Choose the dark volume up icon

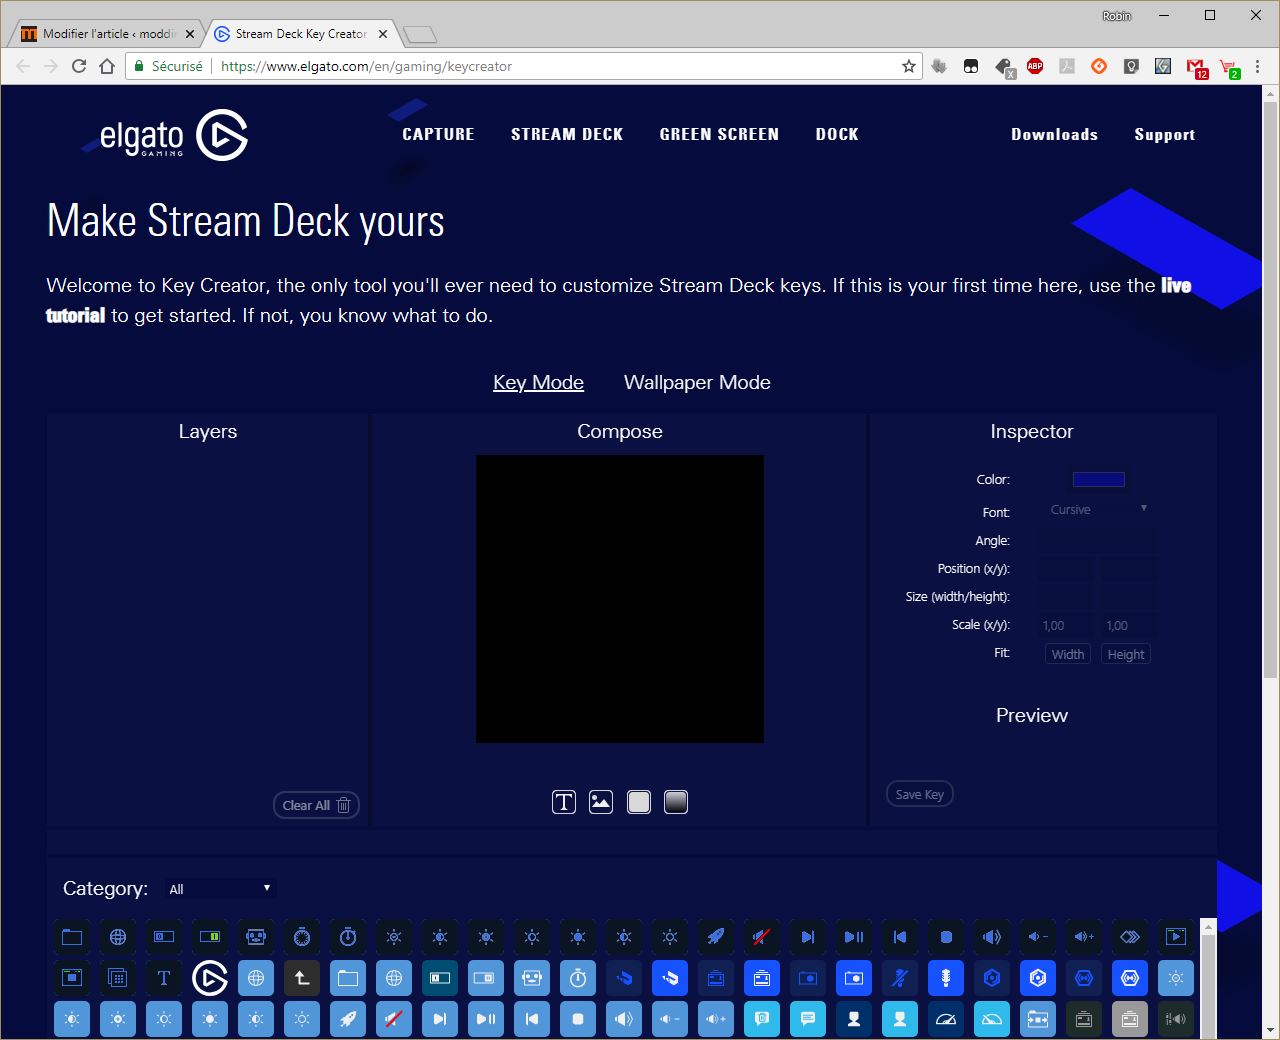coord(1084,937)
